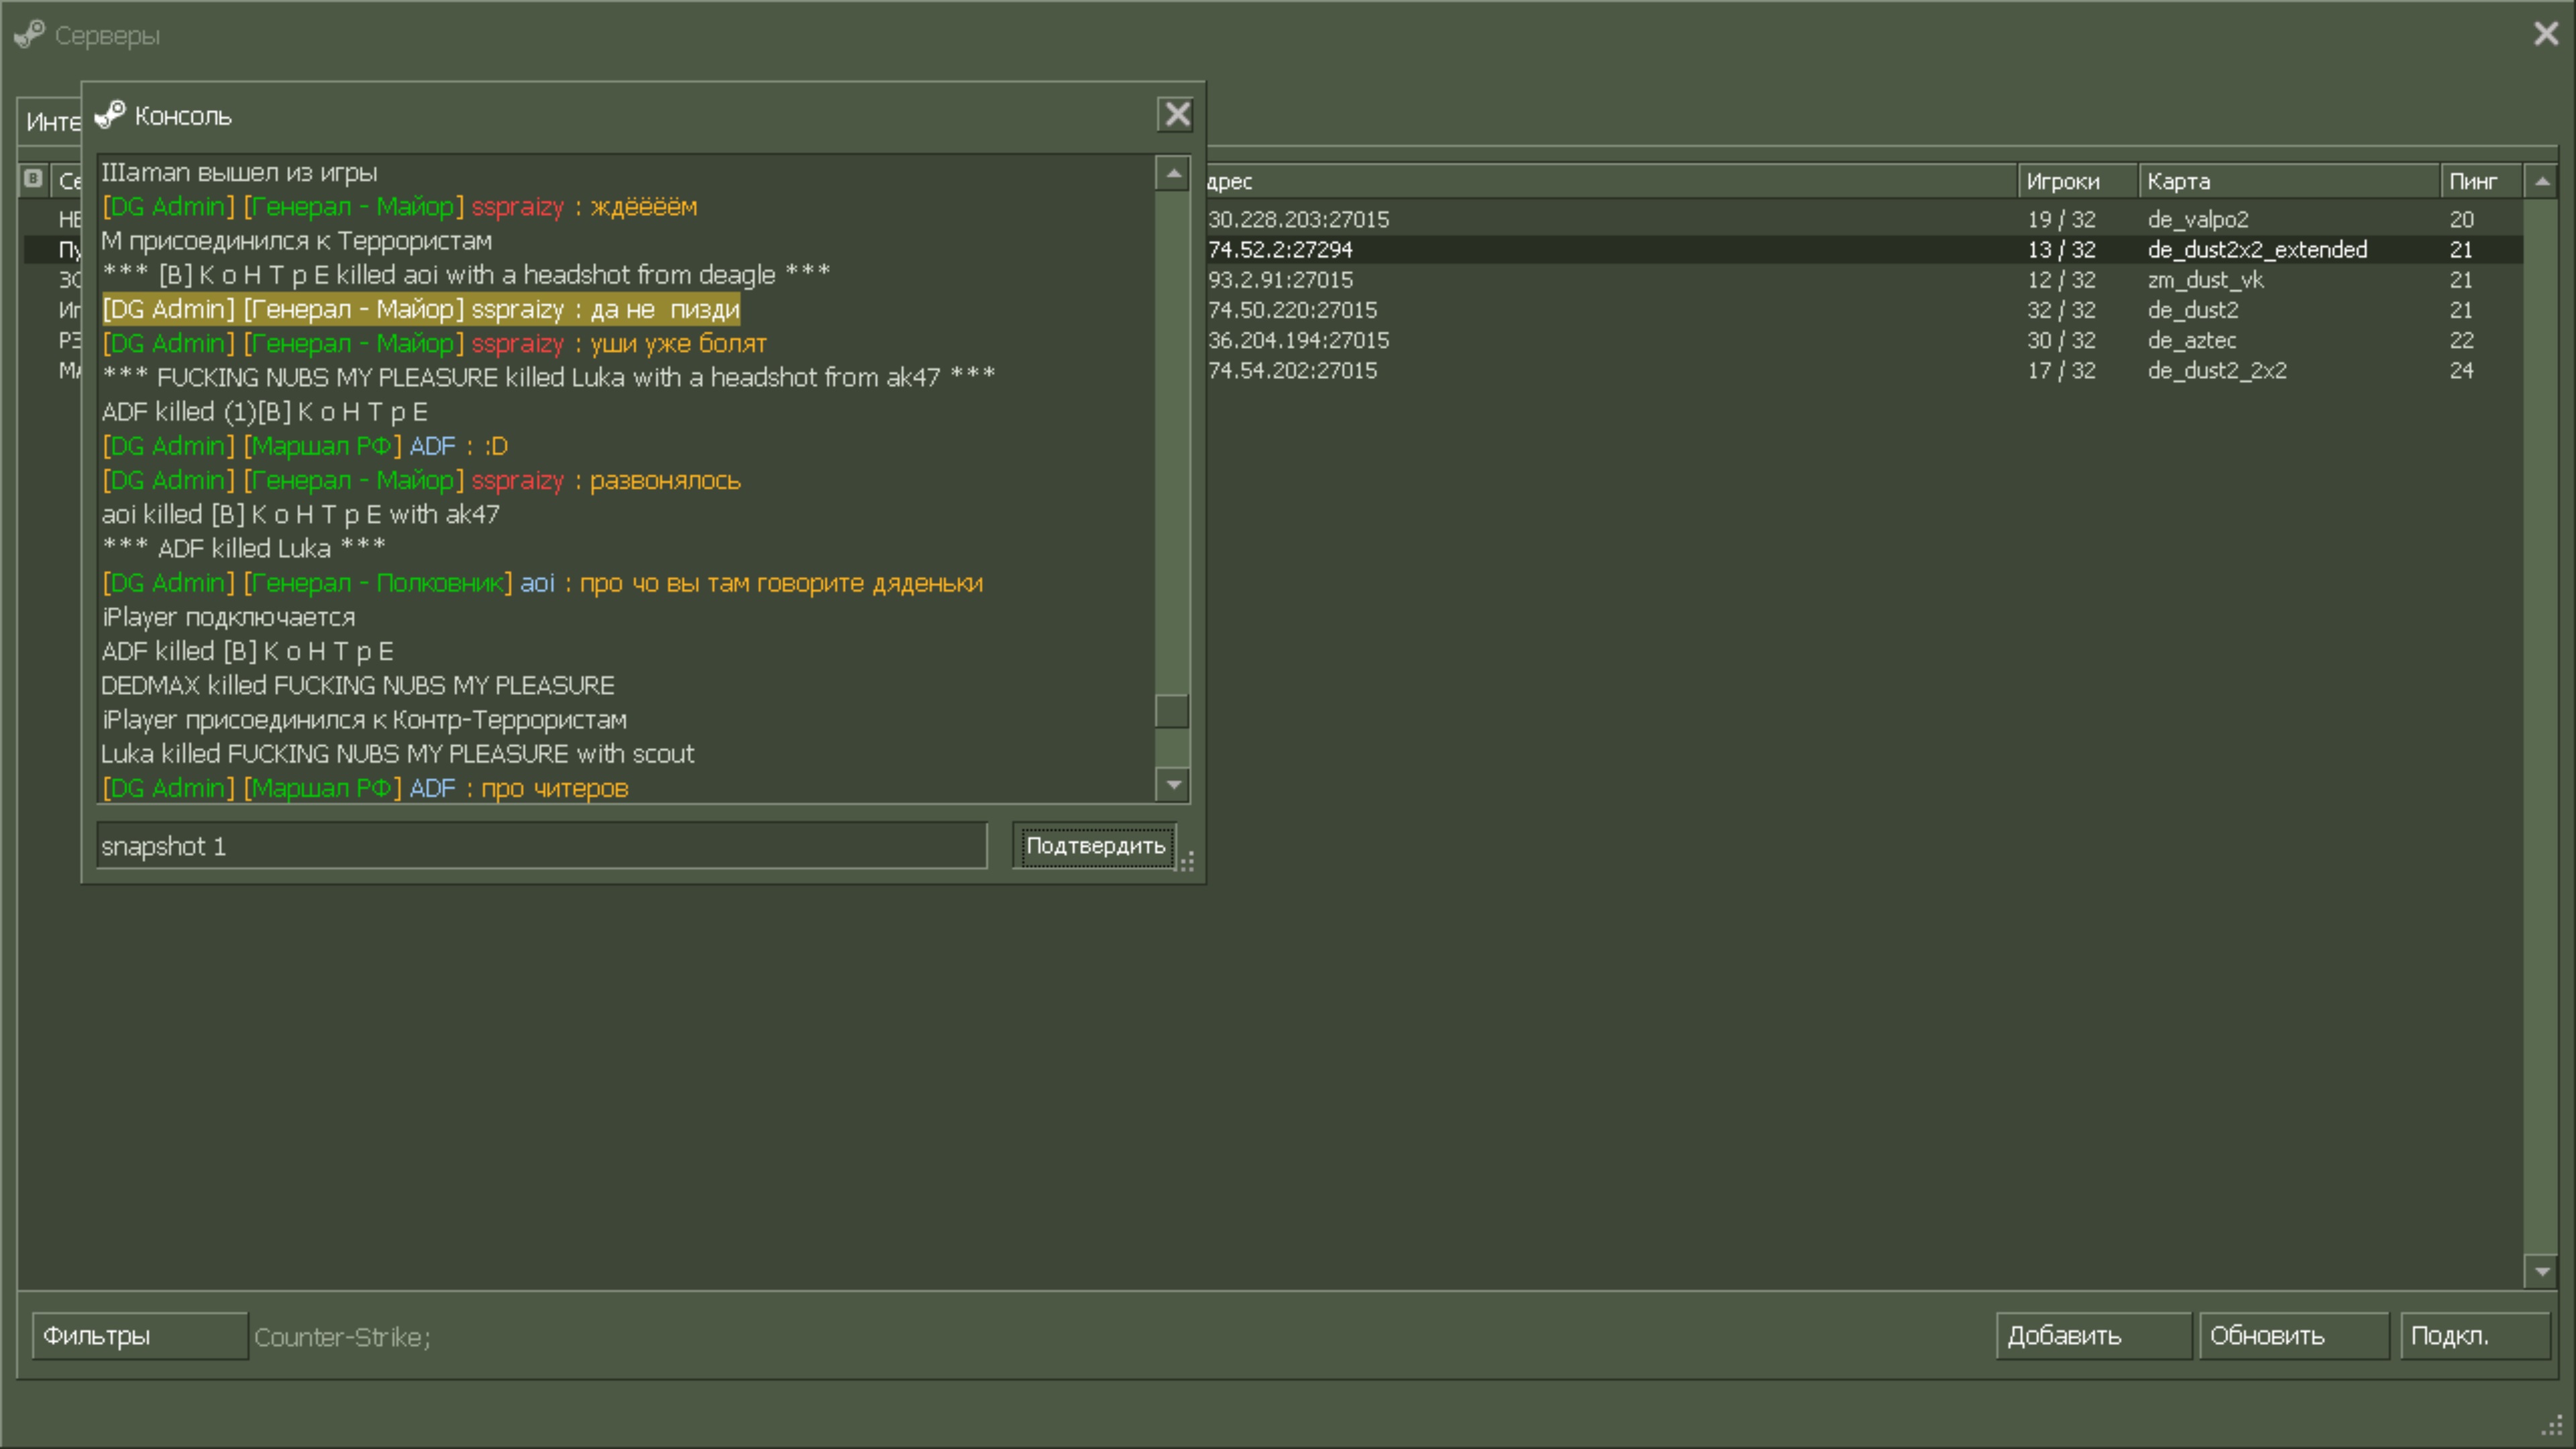Screen dimensions: 2576x1449
Task: Sort servers by Игроки column
Action: point(2075,181)
